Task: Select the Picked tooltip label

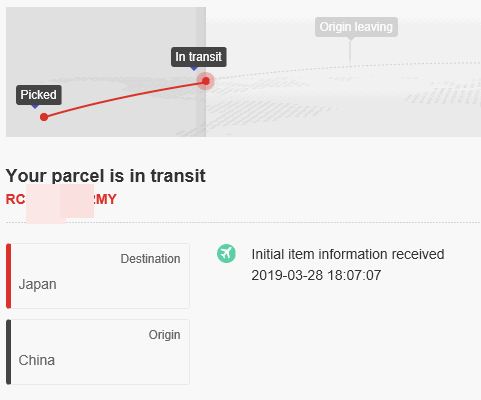Action: 39,95
